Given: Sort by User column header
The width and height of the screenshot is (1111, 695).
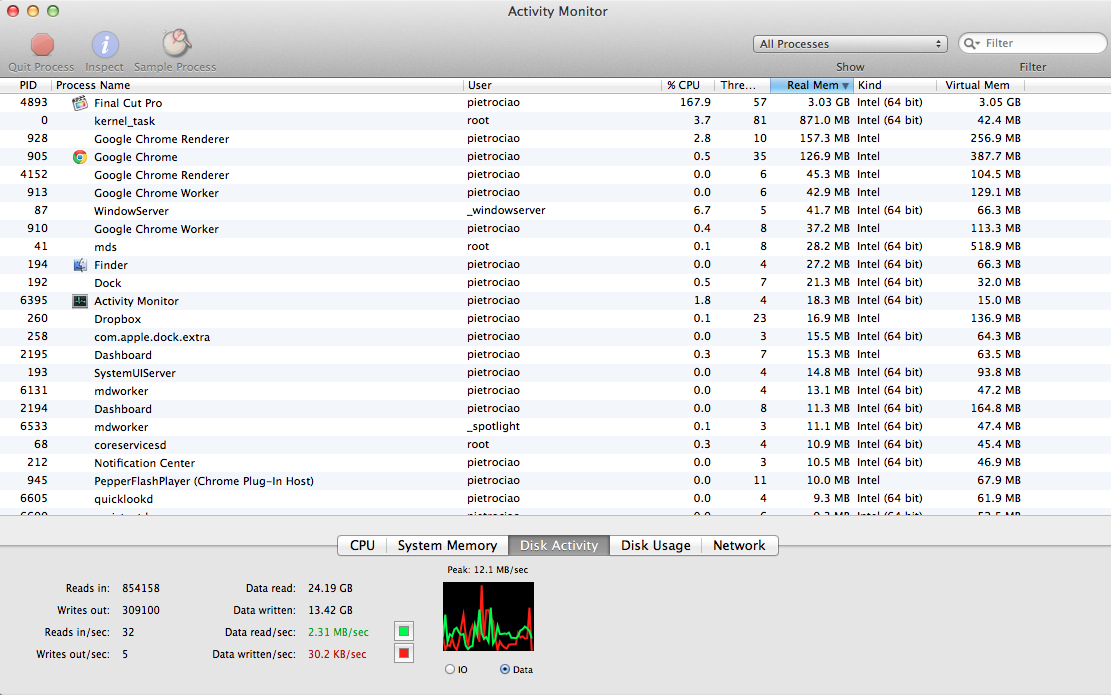Looking at the screenshot, I should [x=562, y=85].
